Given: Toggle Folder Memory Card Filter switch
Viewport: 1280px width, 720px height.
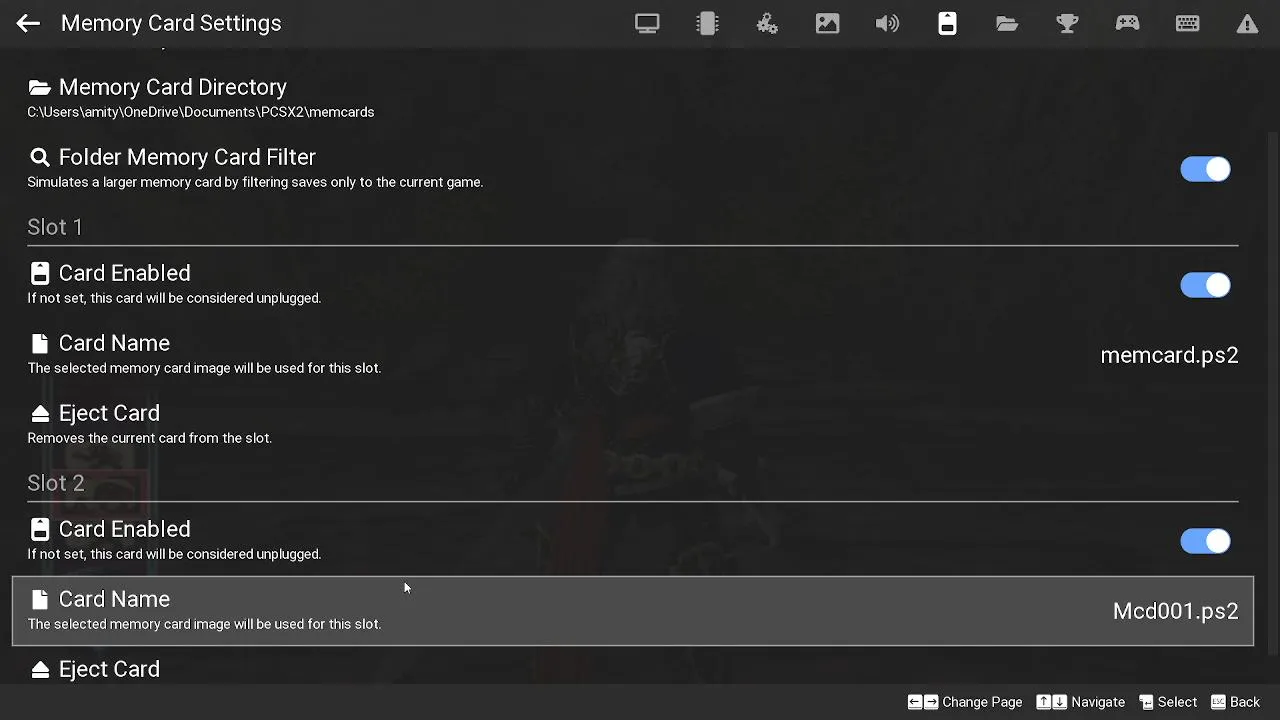Looking at the screenshot, I should (x=1205, y=169).
